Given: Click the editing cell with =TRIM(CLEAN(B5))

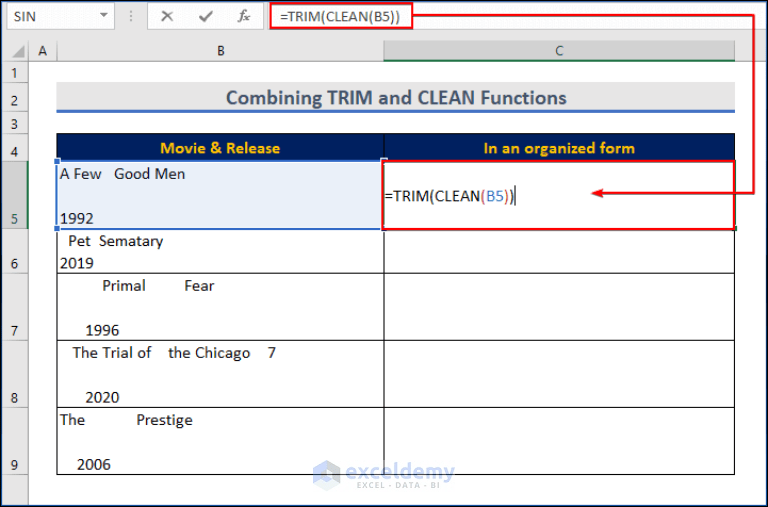Looking at the screenshot, I should (559, 195).
